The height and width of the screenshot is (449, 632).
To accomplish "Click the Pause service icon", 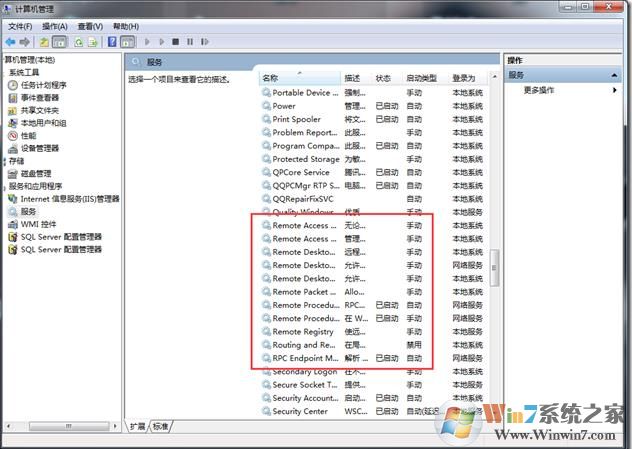I will point(190,42).
